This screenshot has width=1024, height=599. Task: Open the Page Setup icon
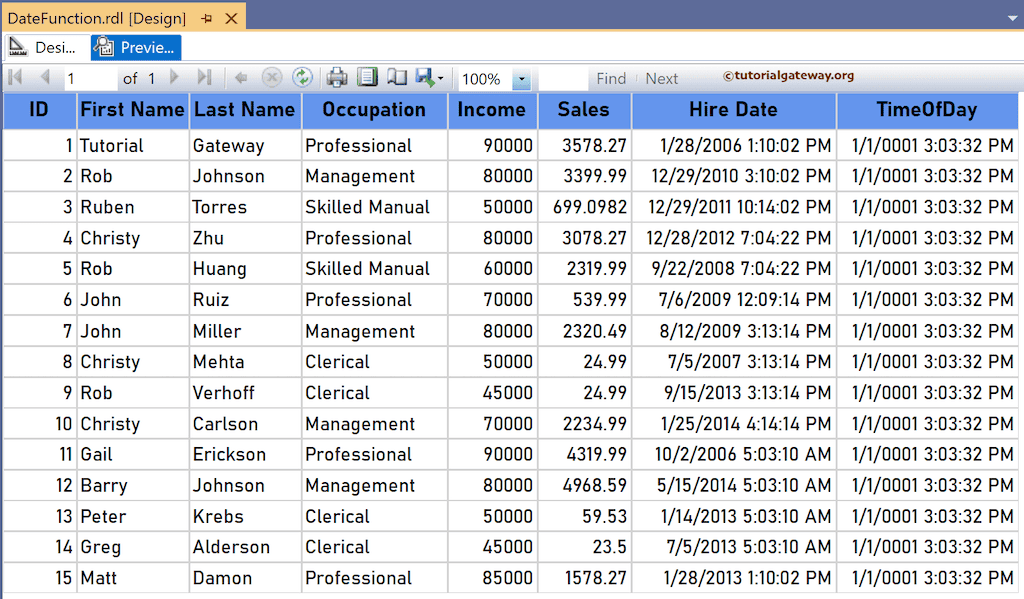click(x=398, y=78)
